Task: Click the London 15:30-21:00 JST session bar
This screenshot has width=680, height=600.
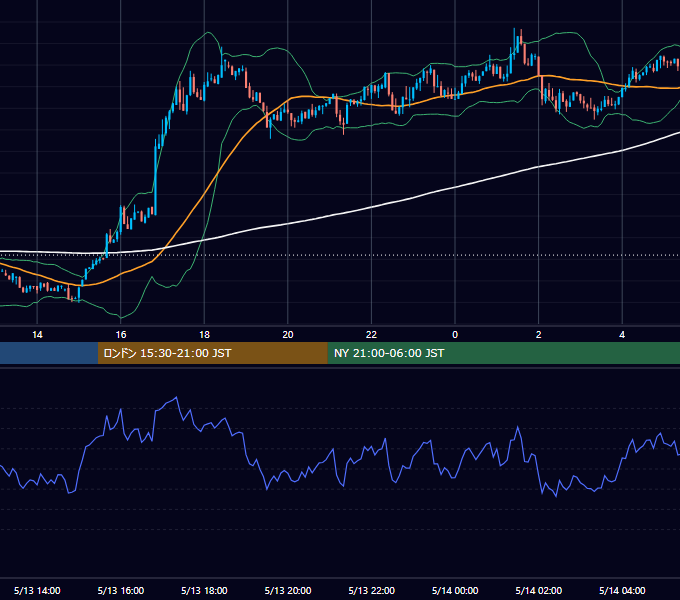Action: click(x=212, y=353)
